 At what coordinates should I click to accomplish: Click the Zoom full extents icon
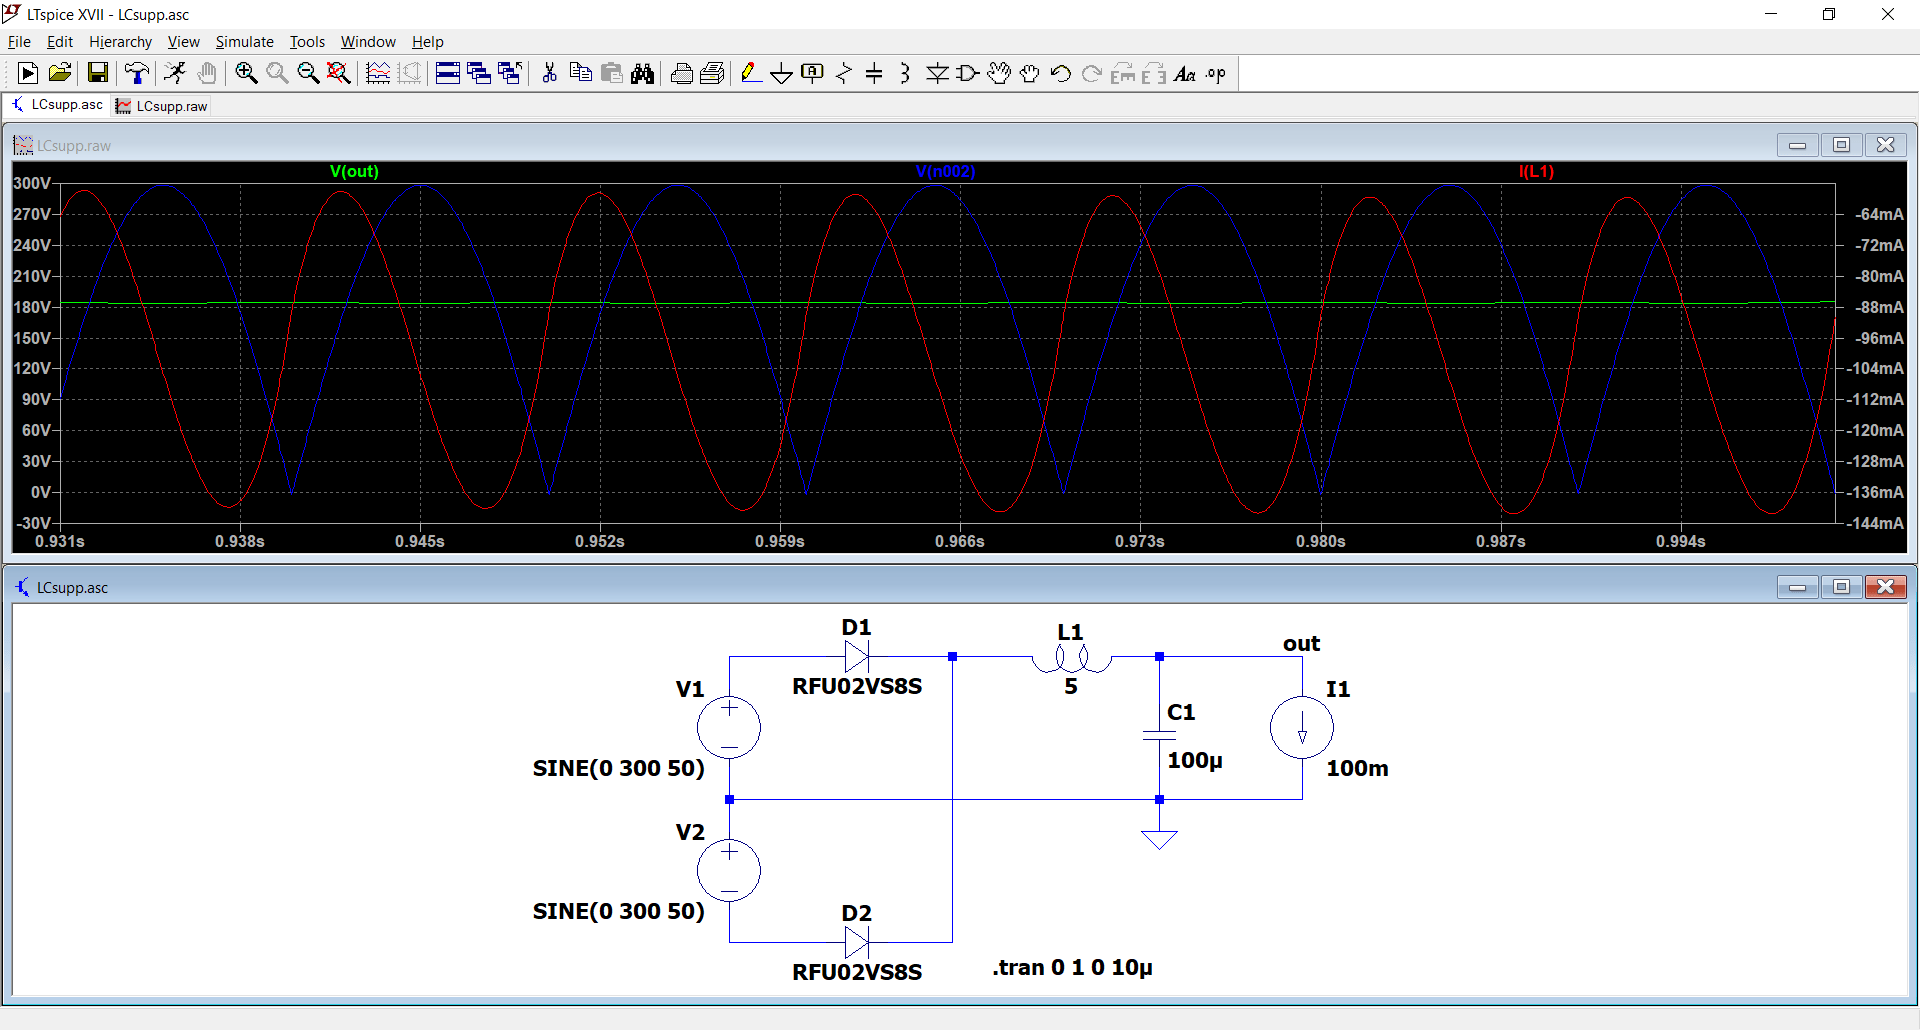339,73
